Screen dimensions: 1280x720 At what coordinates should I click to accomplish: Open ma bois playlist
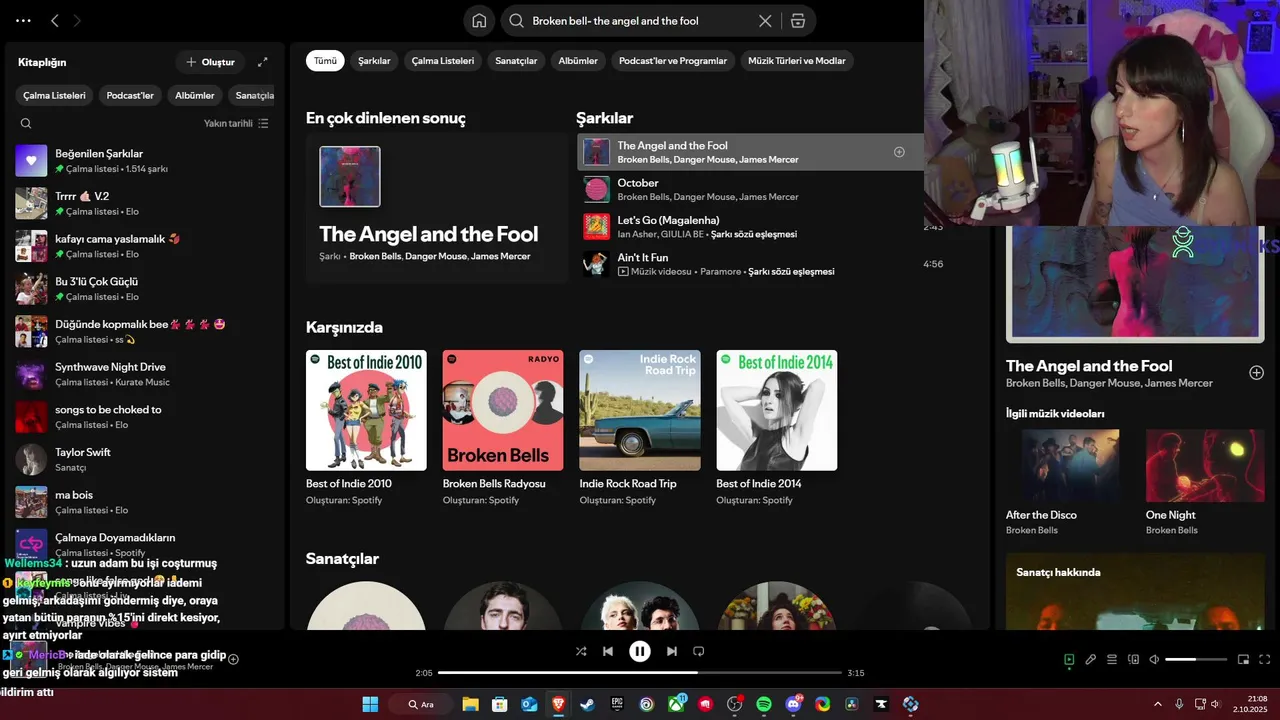tap(145, 502)
